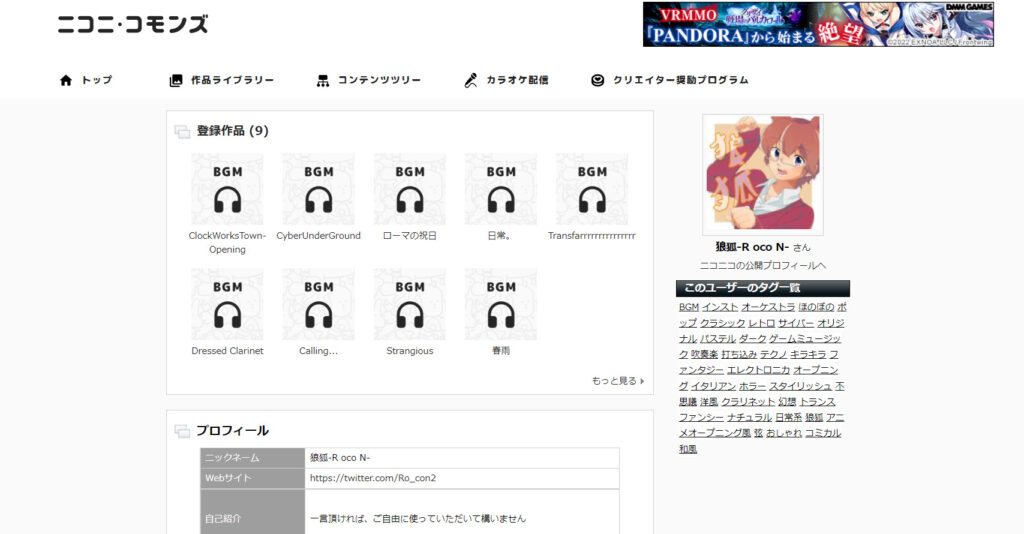This screenshot has width=1024, height=534.
Task: Open the CyberUnderGround BGM headphone thumbnail
Action: 318,189
